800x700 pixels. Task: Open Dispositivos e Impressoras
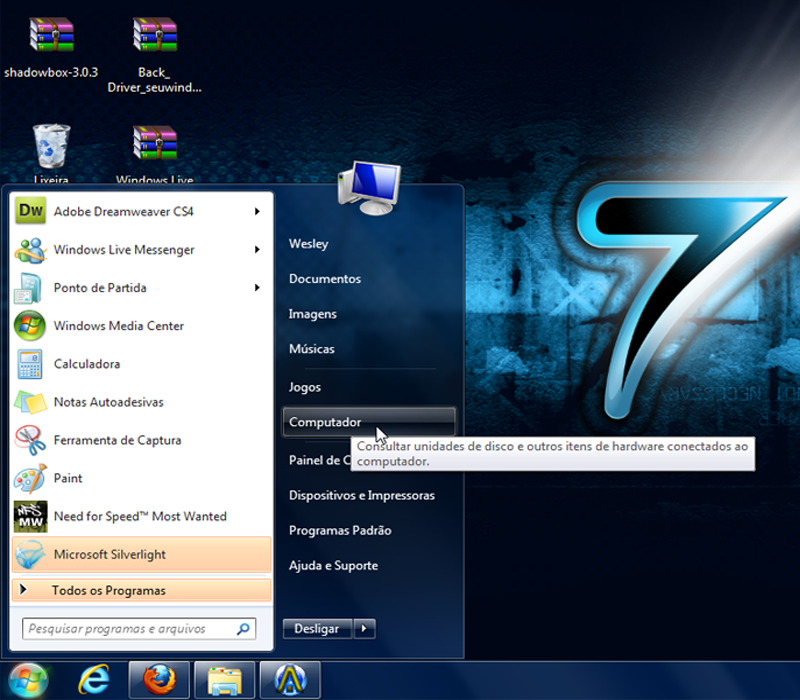coord(361,495)
